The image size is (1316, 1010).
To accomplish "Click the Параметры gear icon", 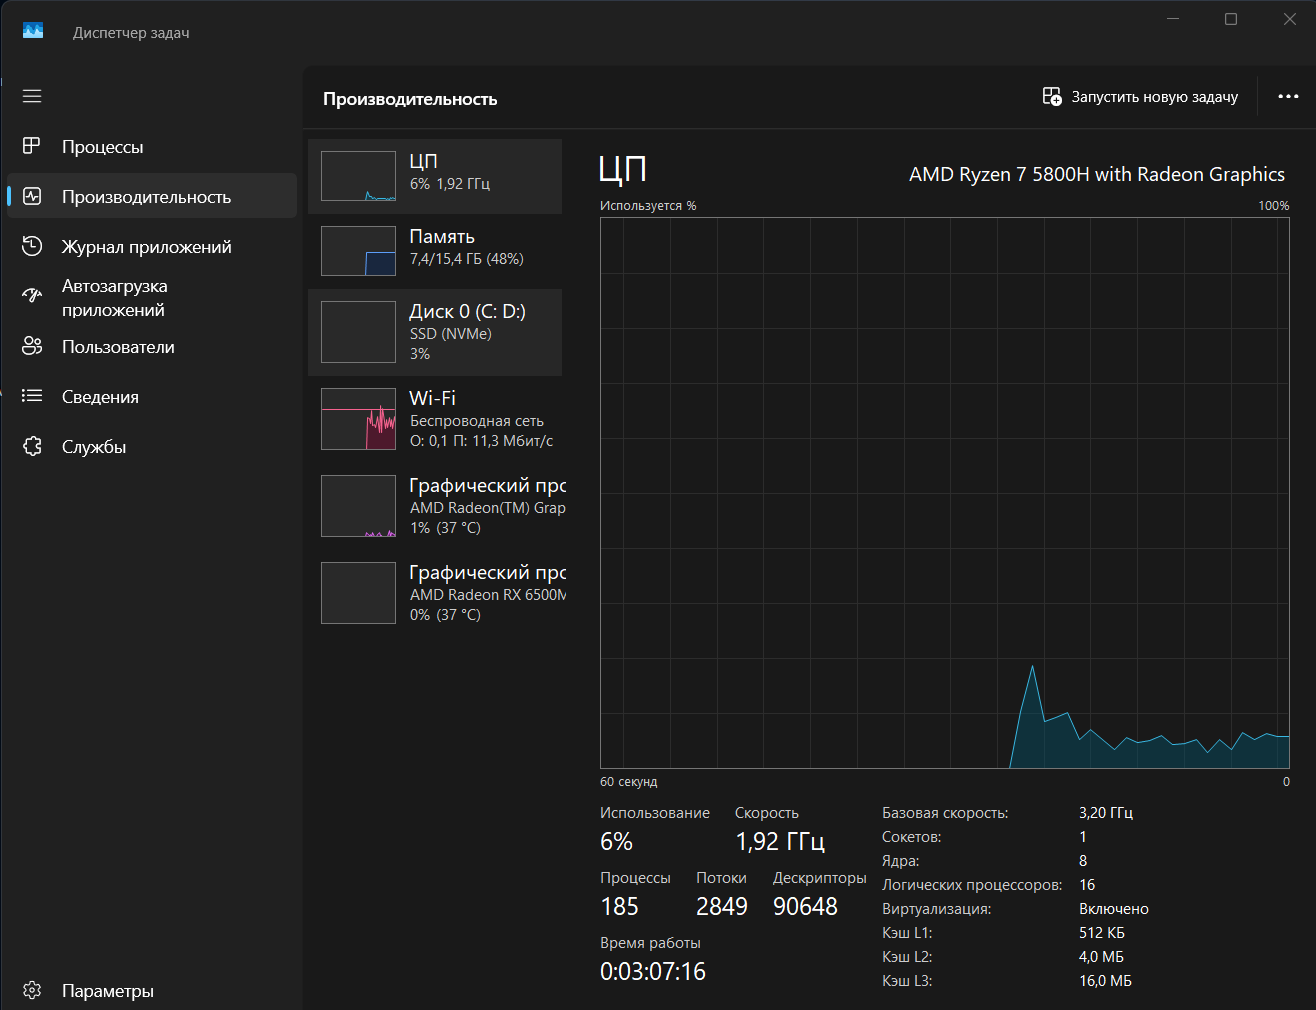I will point(32,990).
